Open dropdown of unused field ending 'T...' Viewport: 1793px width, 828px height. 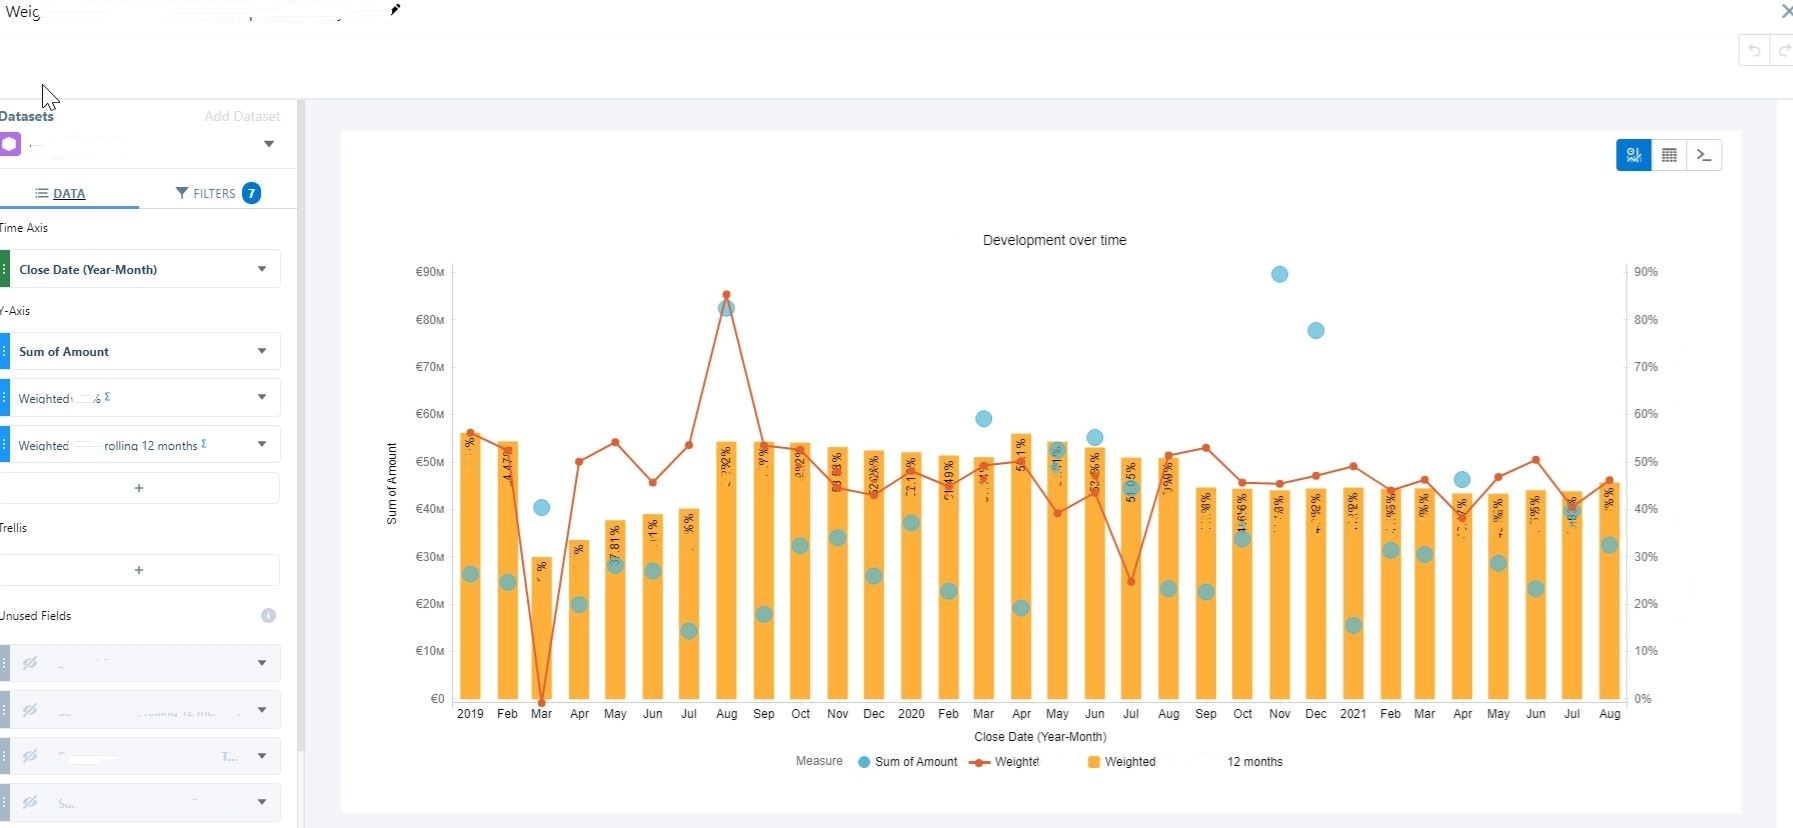click(x=262, y=756)
